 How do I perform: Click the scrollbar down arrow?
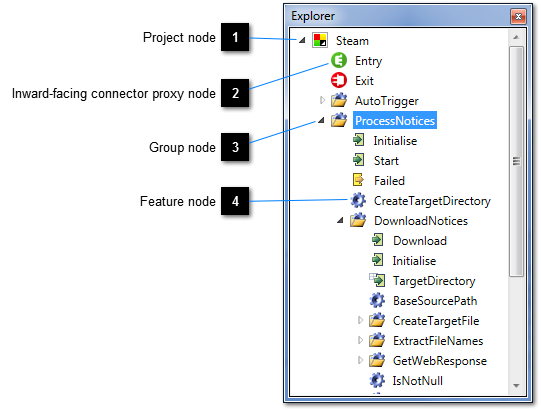coord(516,386)
